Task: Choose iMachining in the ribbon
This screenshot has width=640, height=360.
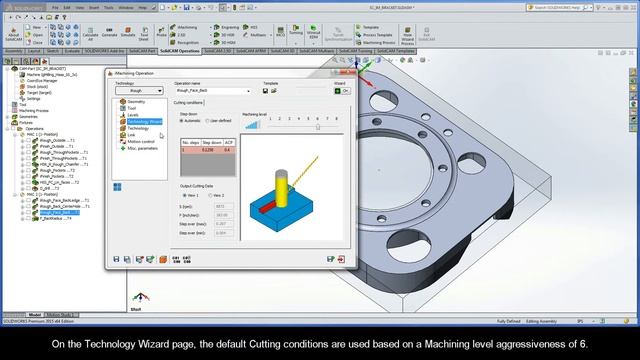Action: tap(184, 27)
